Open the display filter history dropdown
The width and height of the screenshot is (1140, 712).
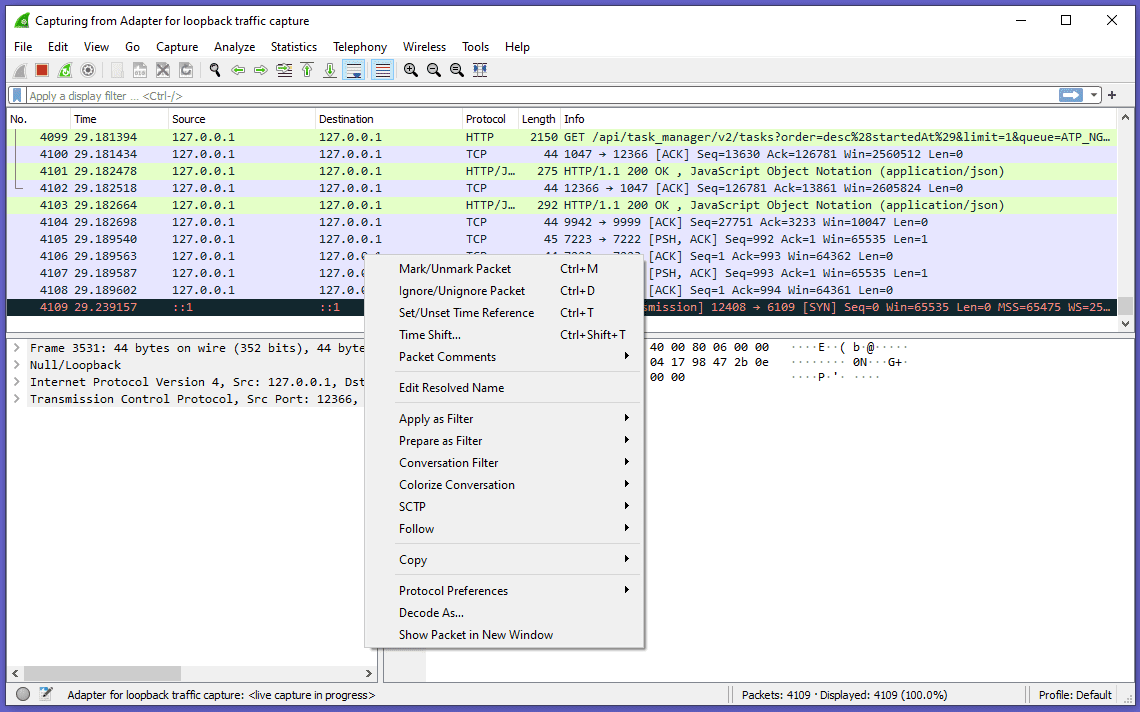pyautogui.click(x=1095, y=96)
